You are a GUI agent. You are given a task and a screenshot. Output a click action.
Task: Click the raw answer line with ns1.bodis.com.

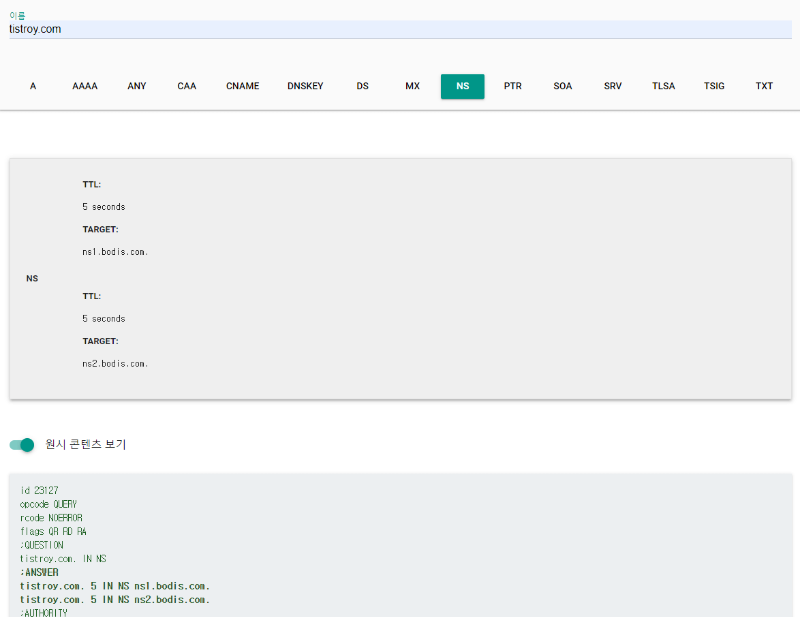[115, 586]
